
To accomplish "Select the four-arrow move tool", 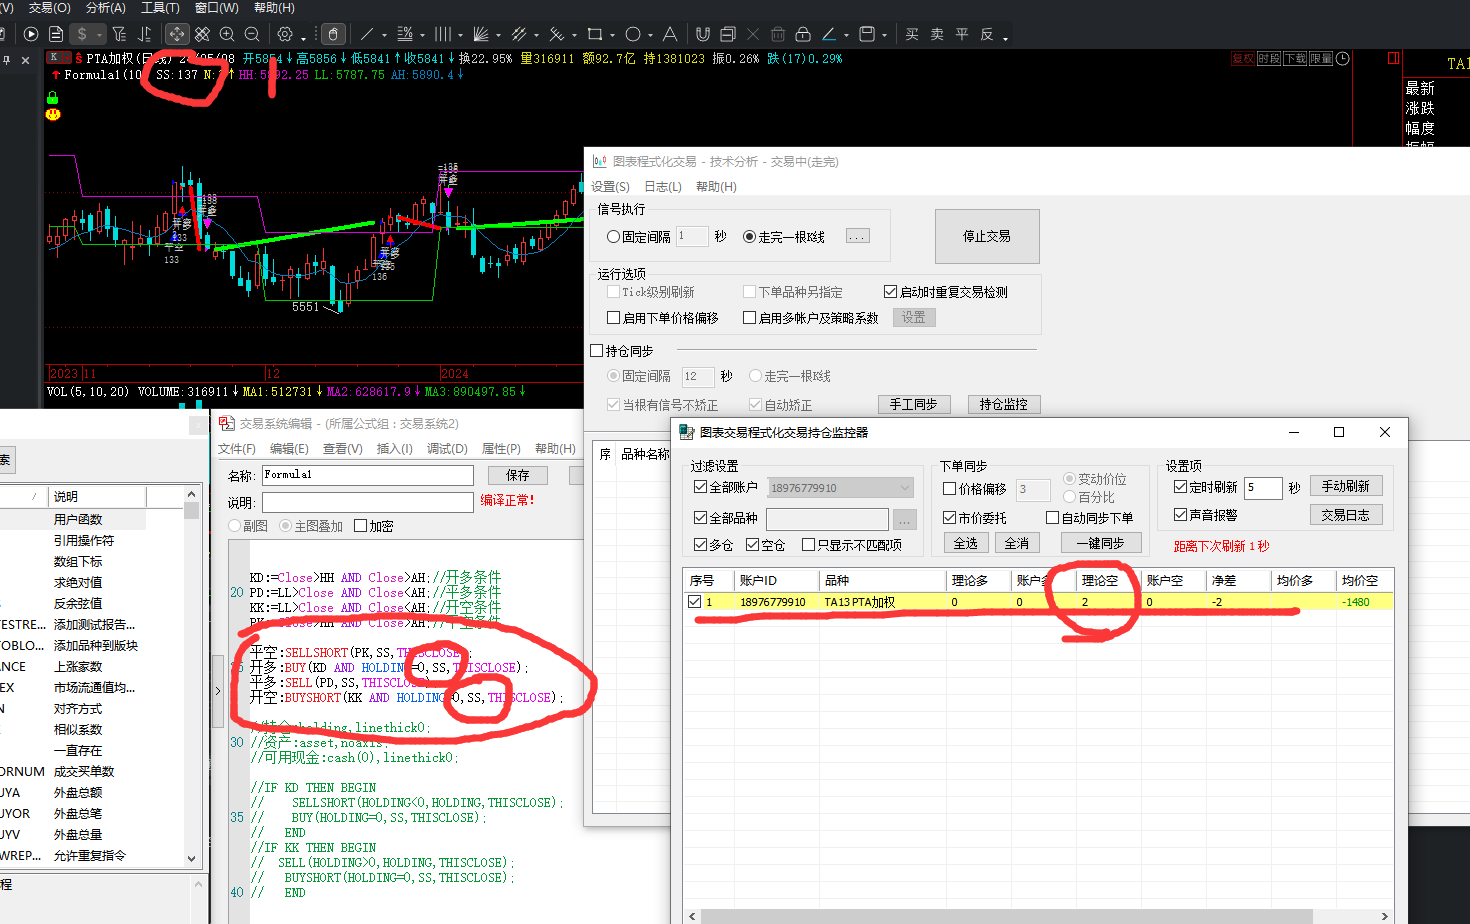I will pos(177,34).
